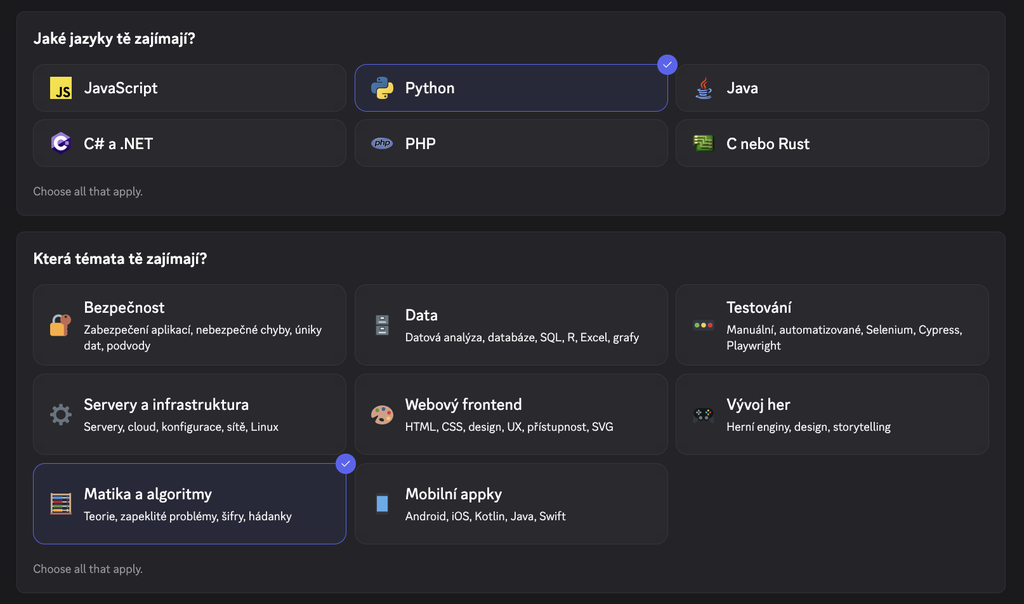This screenshot has width=1024, height=604.
Task: Enable the PHP language option
Action: click(x=510, y=143)
